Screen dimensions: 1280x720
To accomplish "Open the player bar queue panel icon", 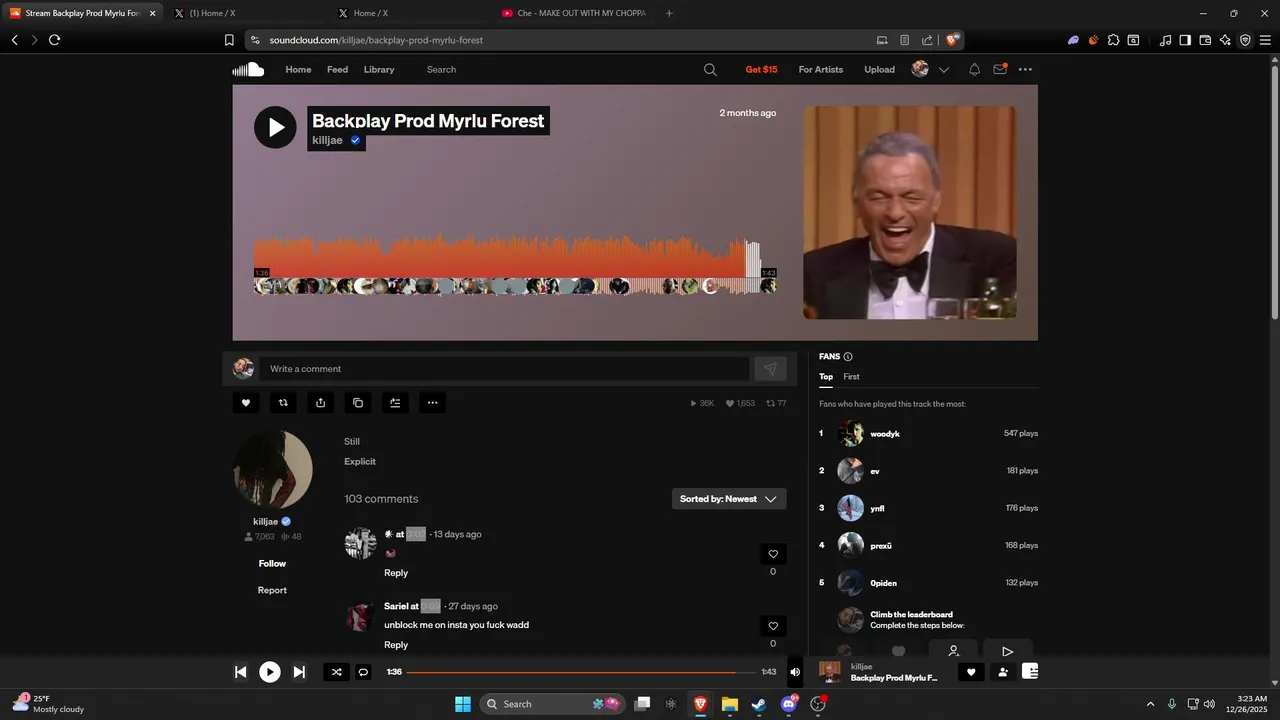I will click(x=1030, y=672).
